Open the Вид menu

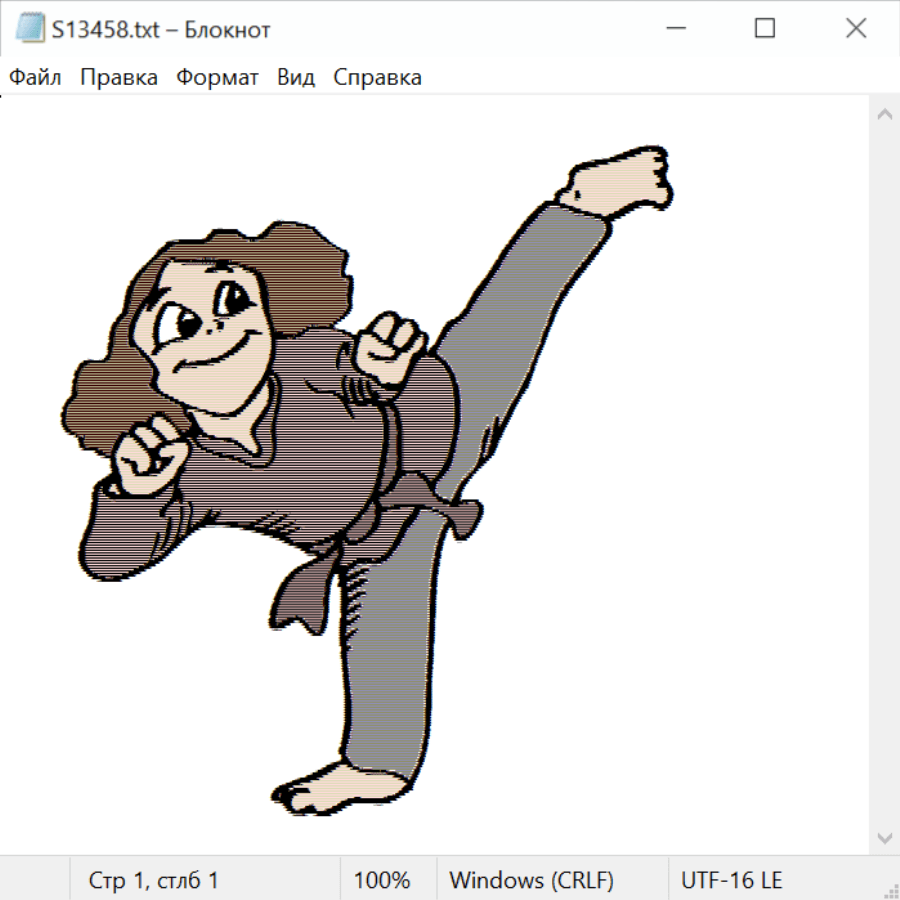296,78
